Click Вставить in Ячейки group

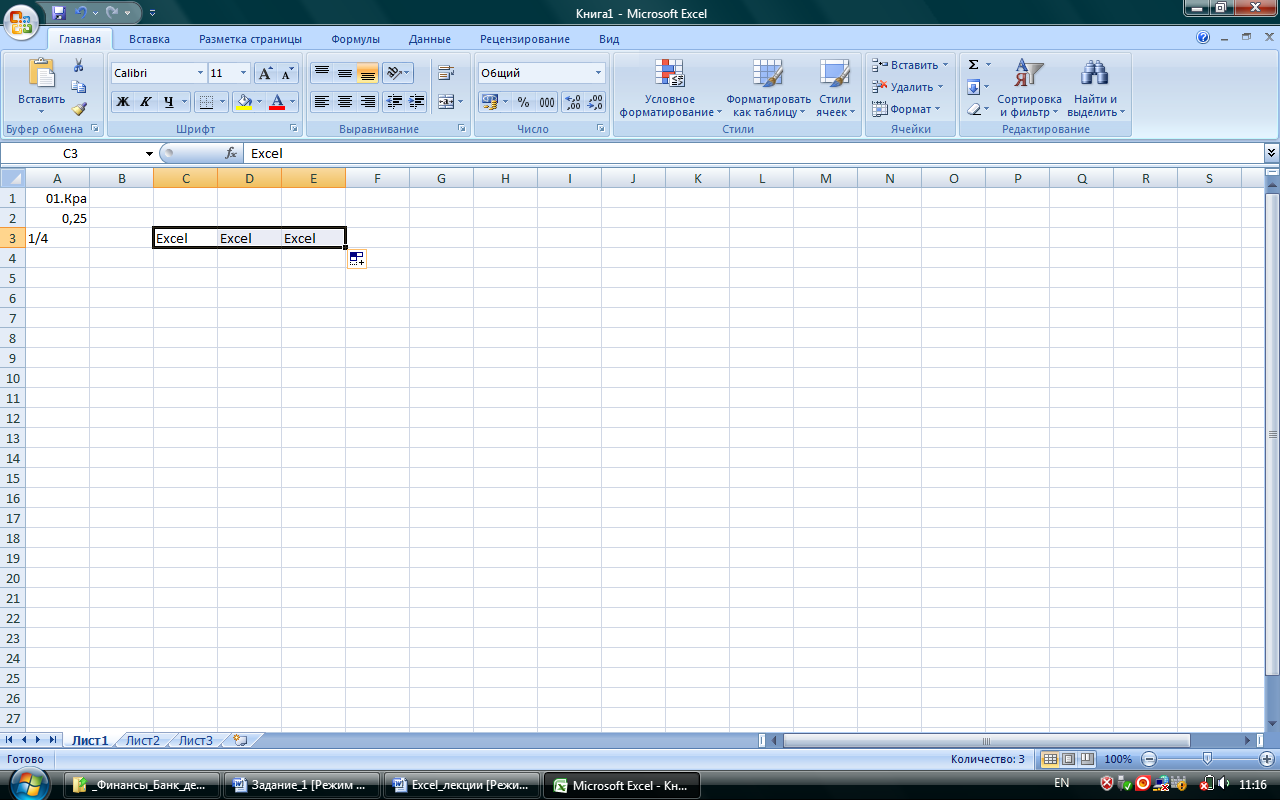click(x=910, y=65)
